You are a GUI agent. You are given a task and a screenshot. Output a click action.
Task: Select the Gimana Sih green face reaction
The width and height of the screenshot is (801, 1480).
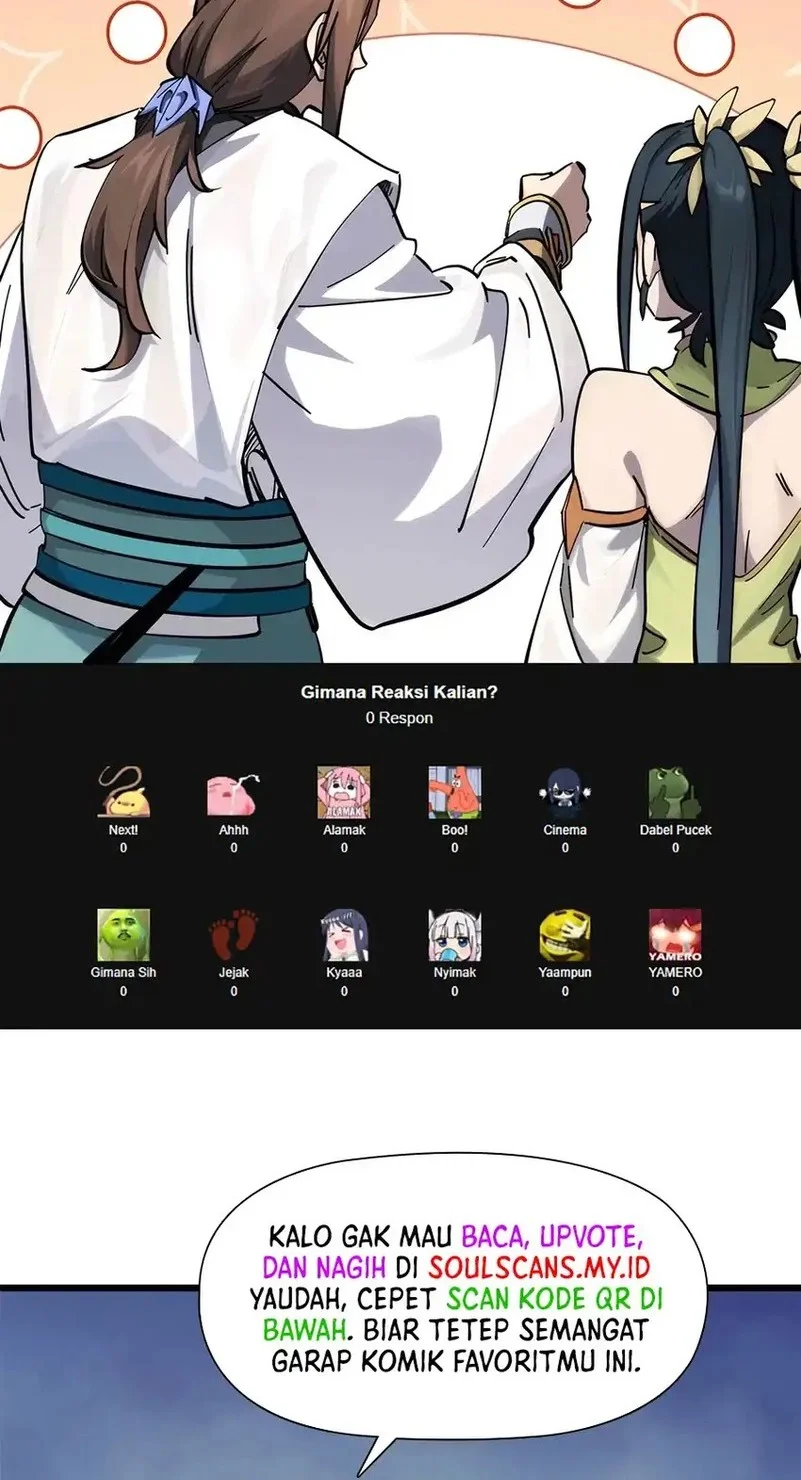click(123, 934)
